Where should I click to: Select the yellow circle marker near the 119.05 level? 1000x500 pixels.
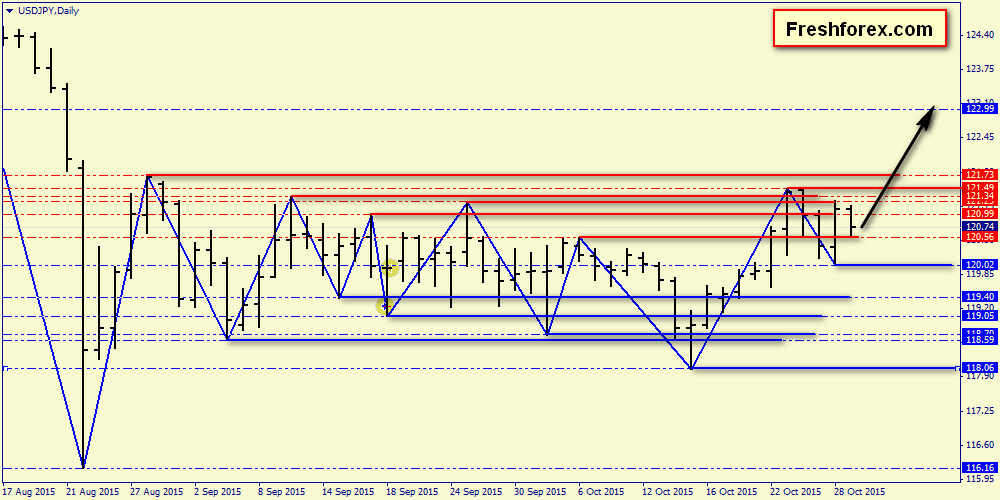pos(383,307)
